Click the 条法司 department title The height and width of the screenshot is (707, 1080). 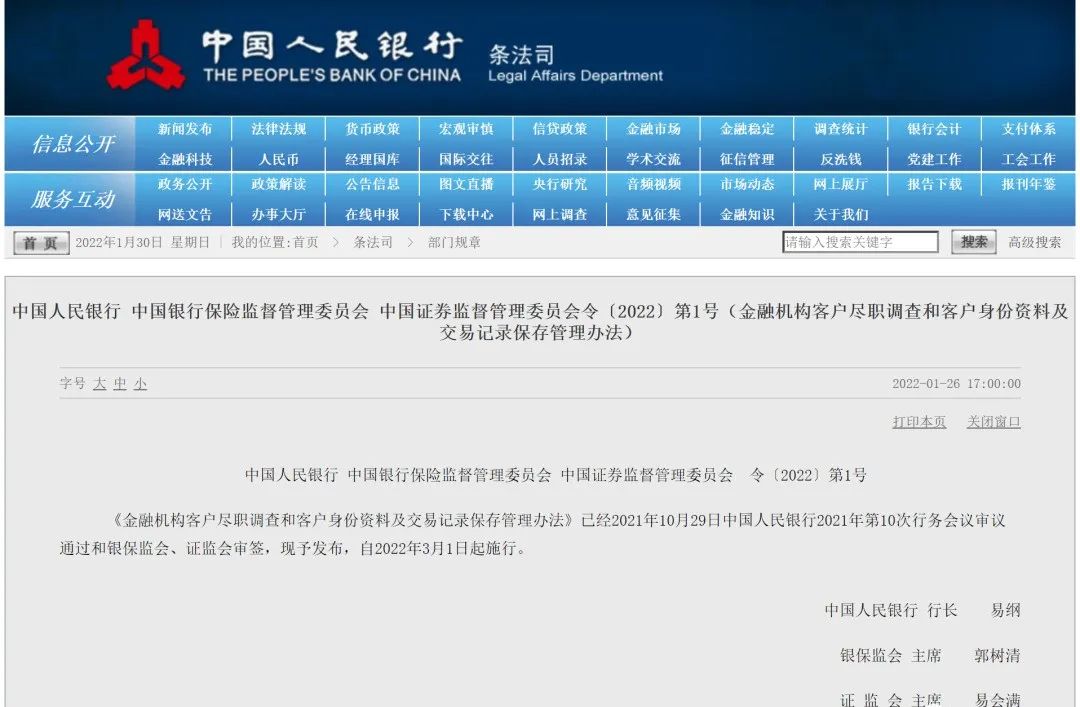coord(522,55)
